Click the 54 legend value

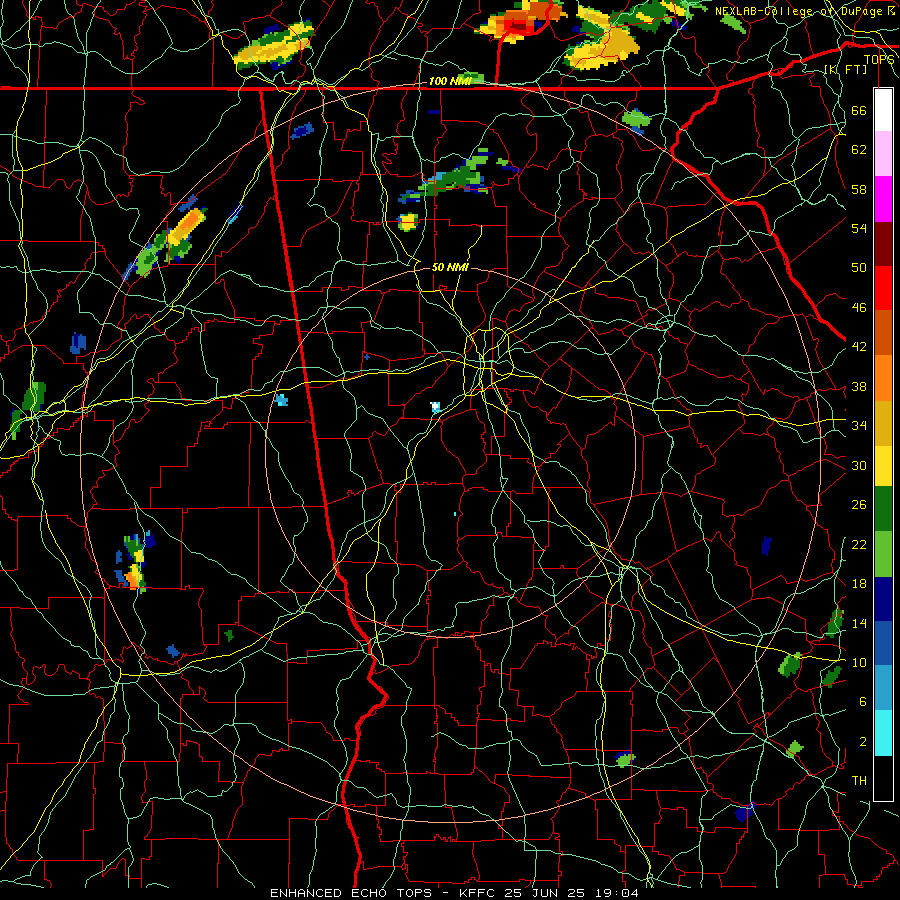859,228
